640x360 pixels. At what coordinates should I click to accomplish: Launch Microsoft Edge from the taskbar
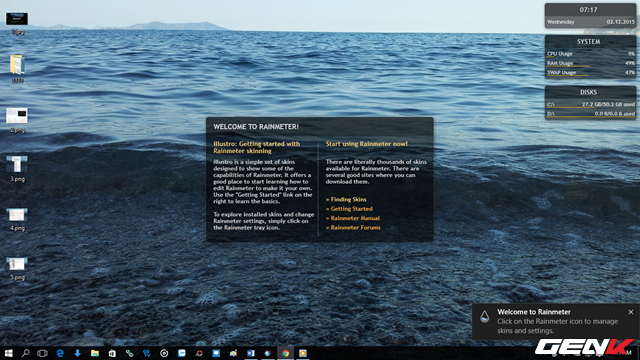pos(60,353)
